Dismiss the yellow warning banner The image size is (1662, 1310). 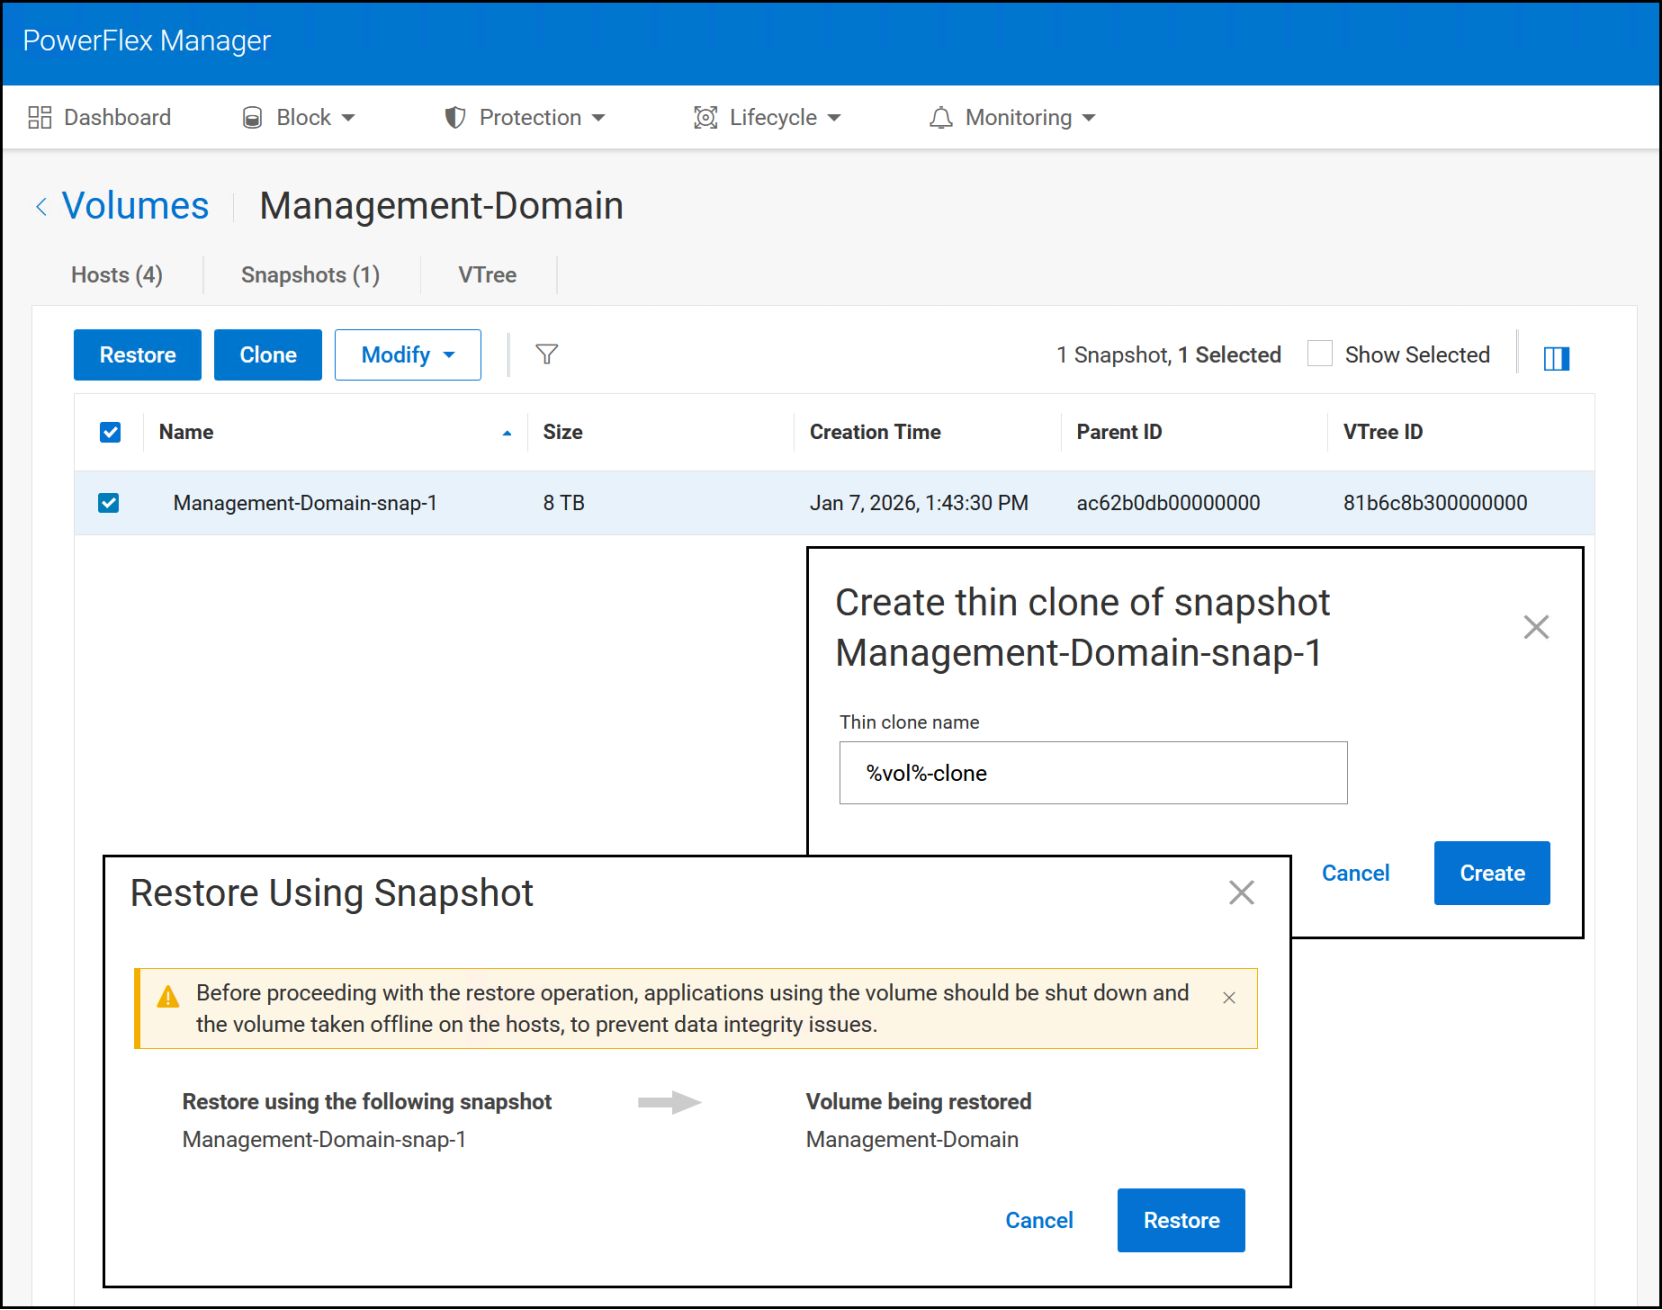coord(1229,998)
